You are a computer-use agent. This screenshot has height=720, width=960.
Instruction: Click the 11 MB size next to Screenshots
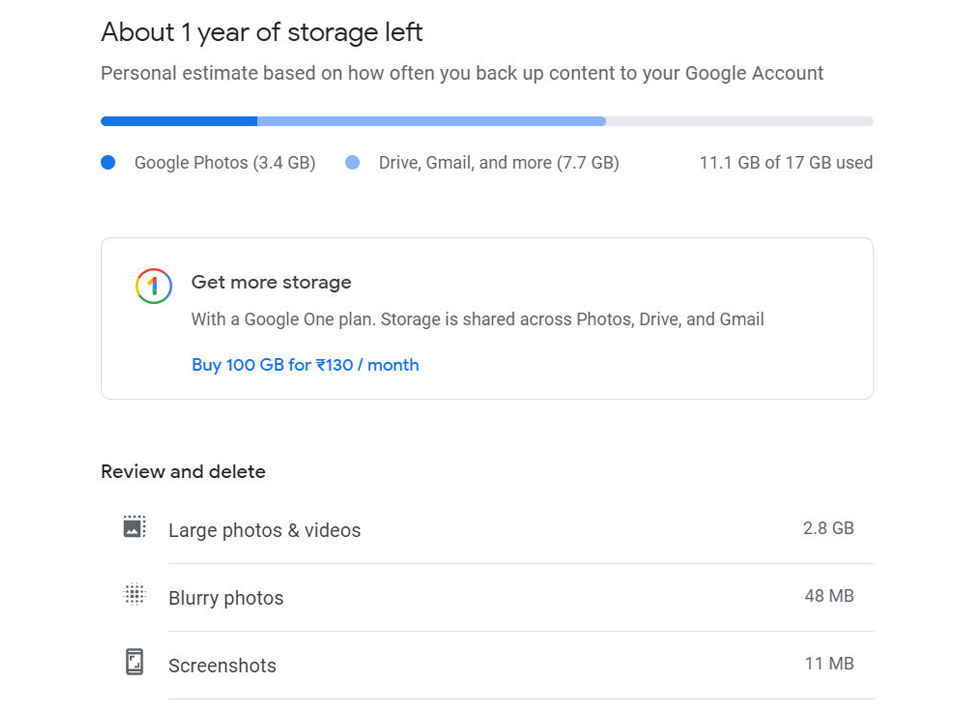(x=829, y=664)
